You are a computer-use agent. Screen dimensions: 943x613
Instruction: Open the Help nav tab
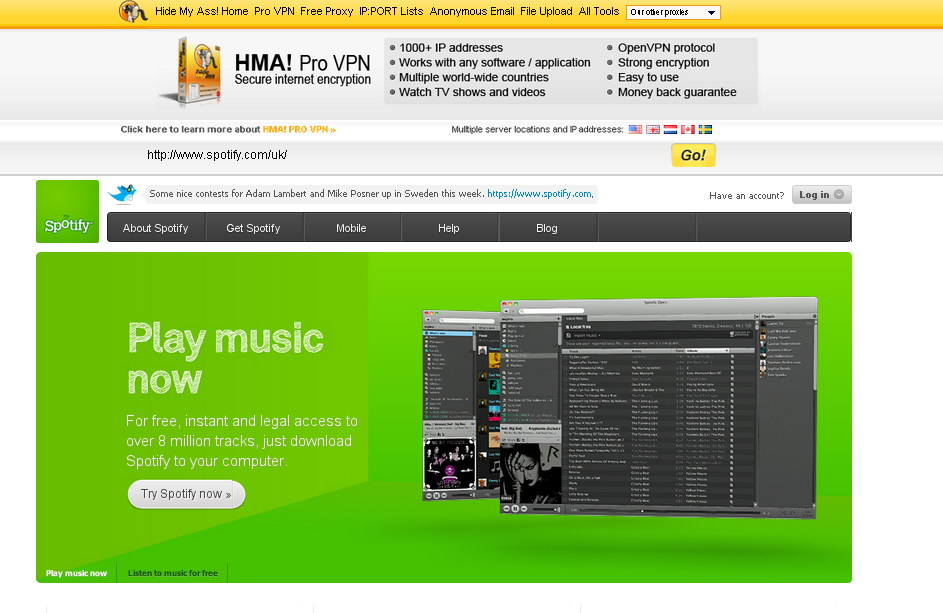449,228
